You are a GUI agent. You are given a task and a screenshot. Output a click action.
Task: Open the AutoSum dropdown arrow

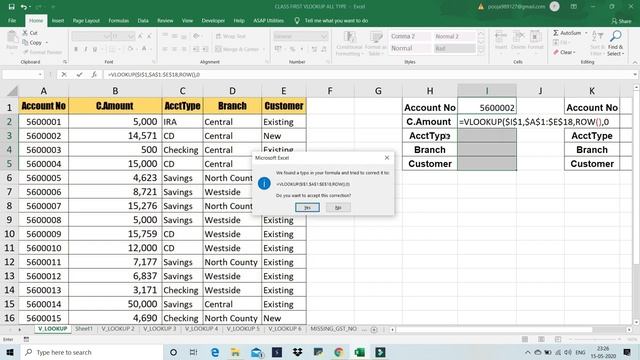586,33
